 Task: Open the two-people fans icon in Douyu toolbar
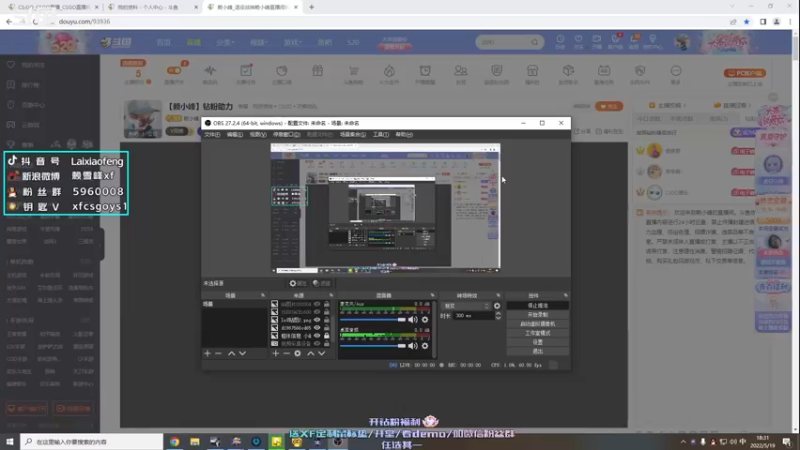tap(461, 71)
